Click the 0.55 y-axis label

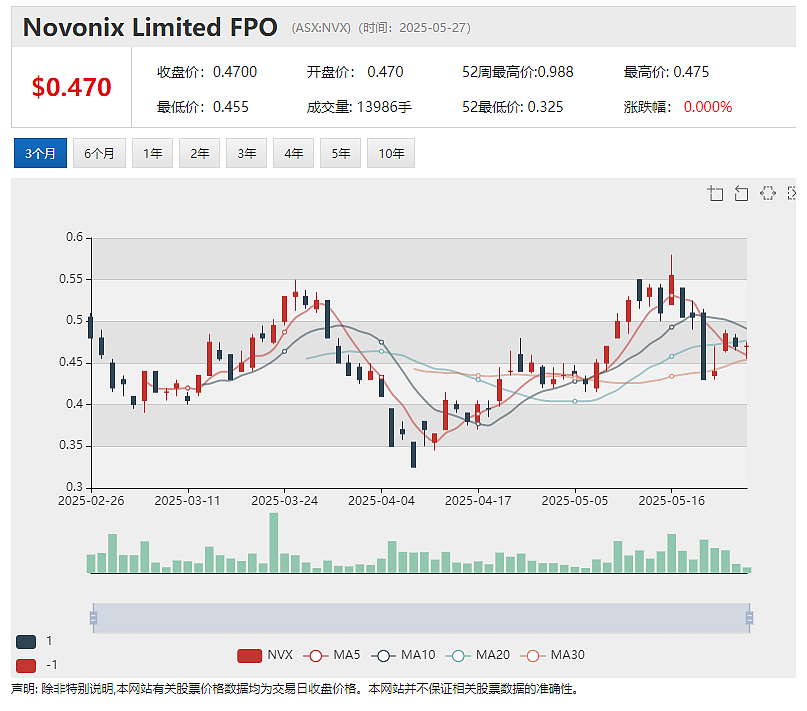[71, 279]
